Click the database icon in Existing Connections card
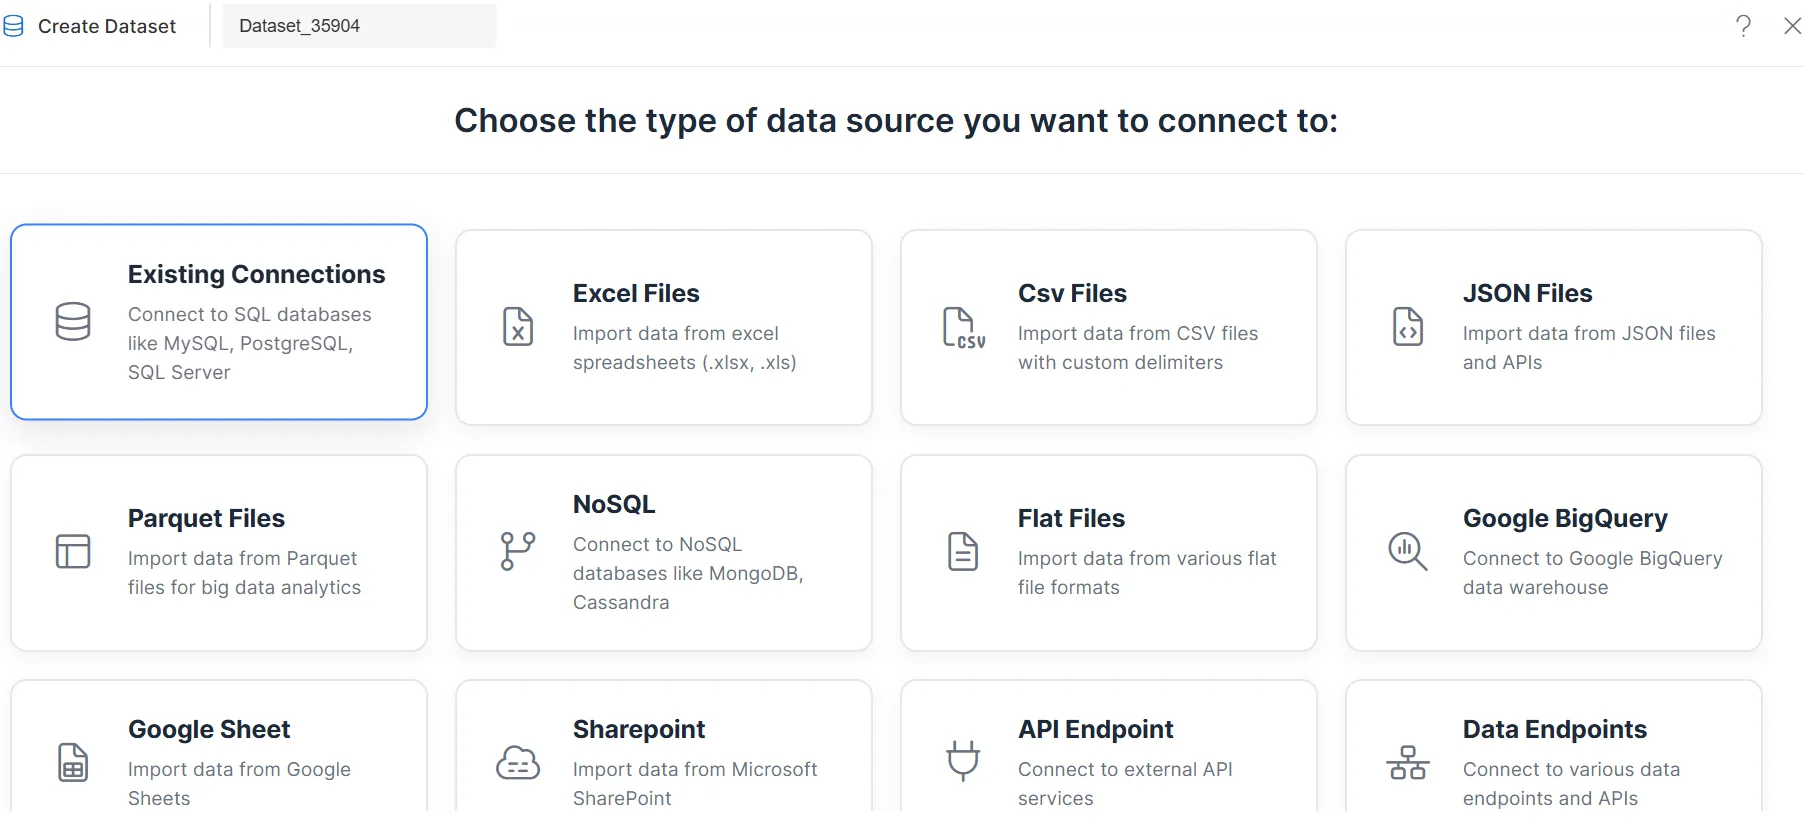Screen dimensions: 1805x822 coord(73,322)
